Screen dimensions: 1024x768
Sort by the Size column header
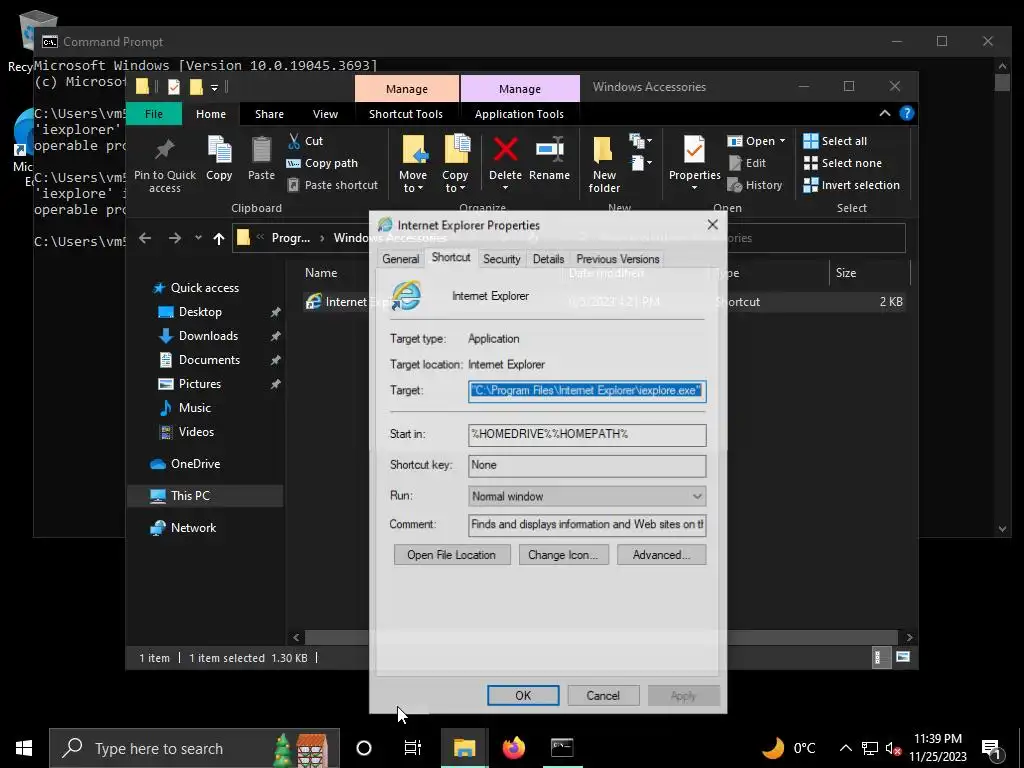[x=869, y=273]
